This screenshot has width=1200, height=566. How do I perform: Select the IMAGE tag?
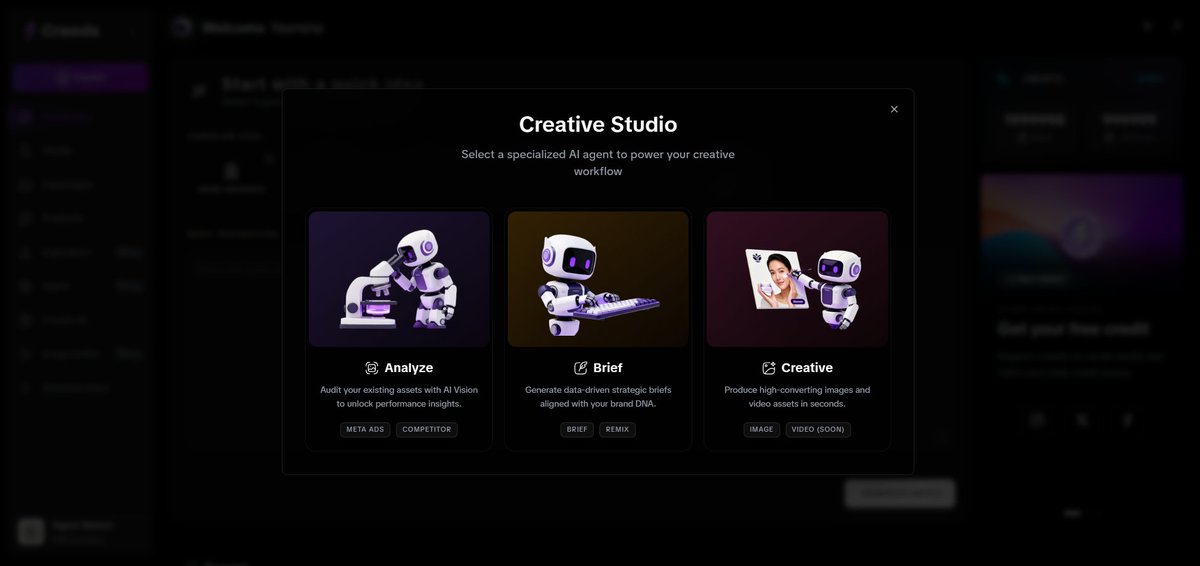(x=762, y=430)
